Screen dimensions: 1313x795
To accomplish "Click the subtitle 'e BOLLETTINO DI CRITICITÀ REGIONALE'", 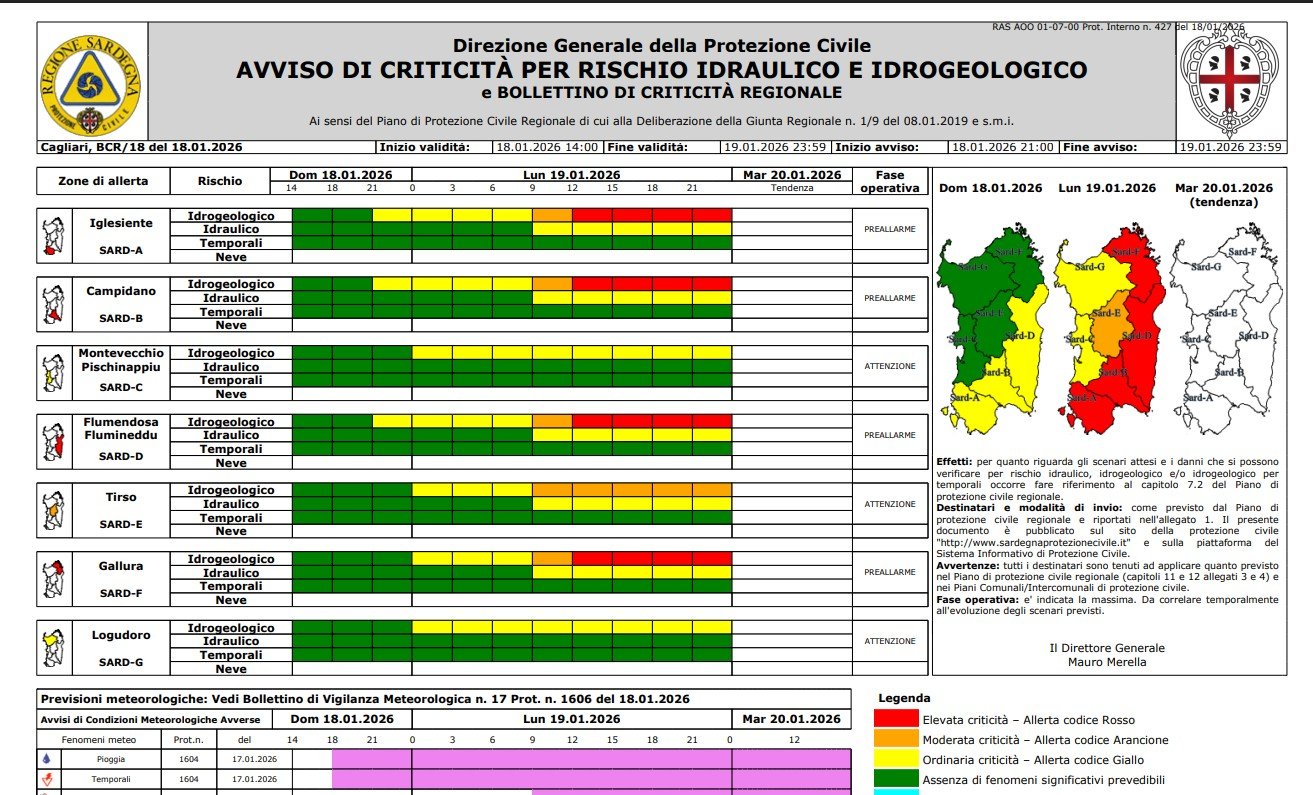I will pos(661,93).
